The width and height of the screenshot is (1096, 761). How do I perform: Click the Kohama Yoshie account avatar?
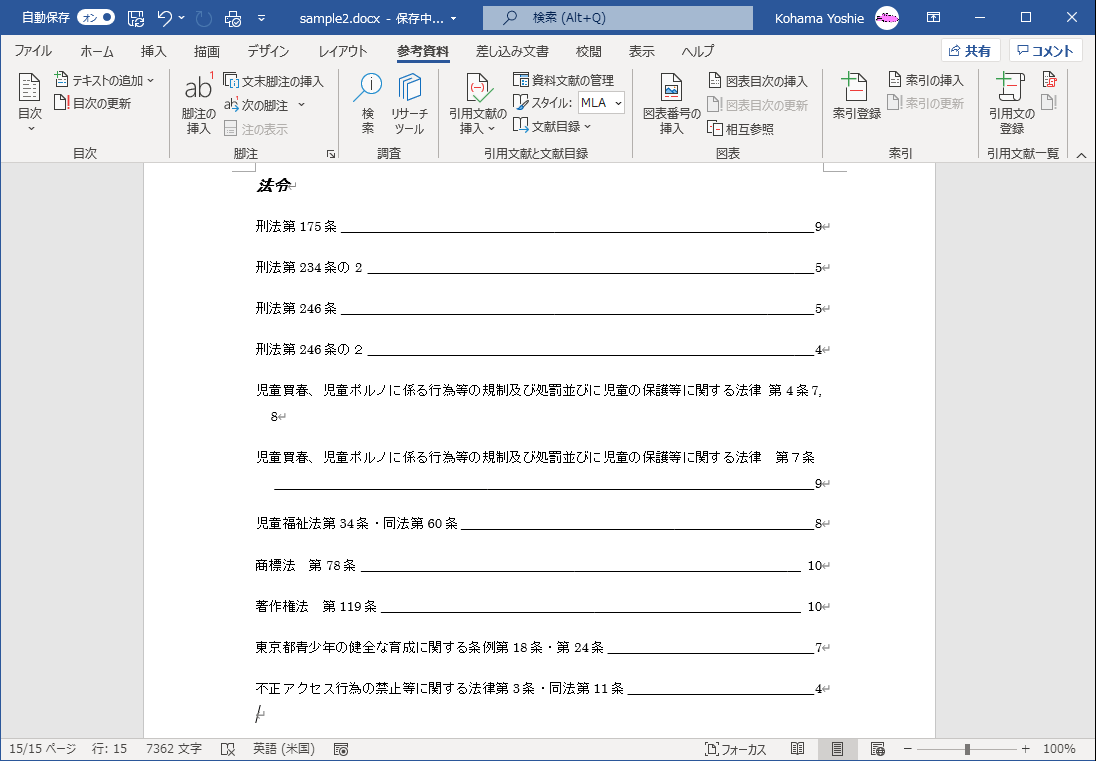(887, 18)
